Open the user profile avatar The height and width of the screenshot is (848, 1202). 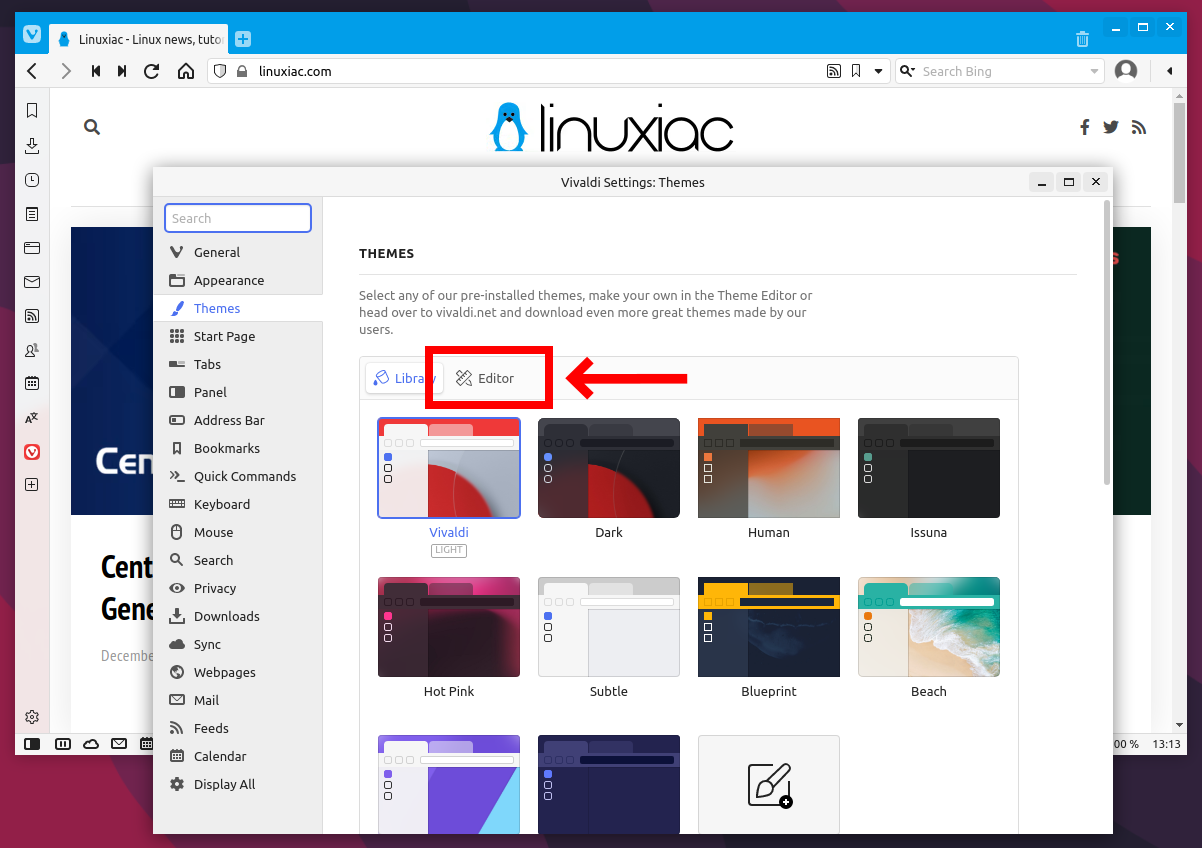pos(1126,71)
